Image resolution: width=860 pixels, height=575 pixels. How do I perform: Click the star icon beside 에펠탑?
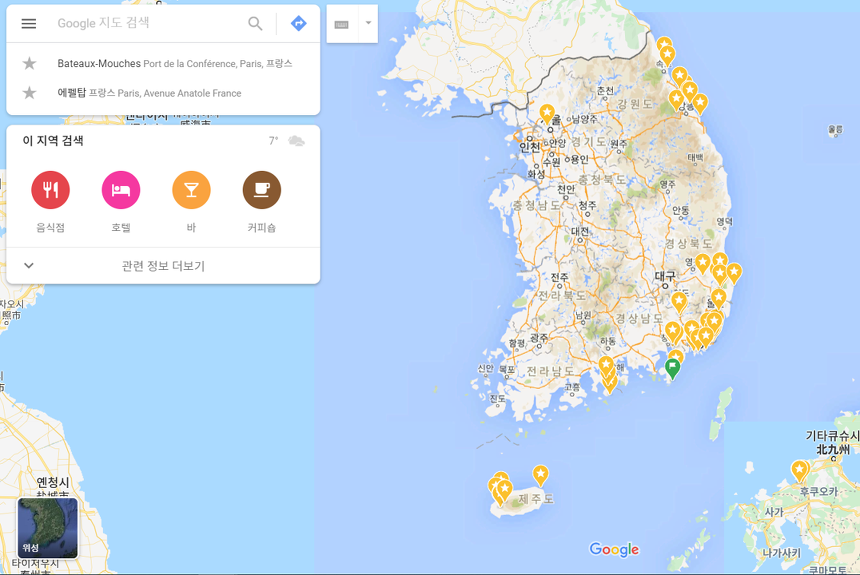[x=30, y=93]
